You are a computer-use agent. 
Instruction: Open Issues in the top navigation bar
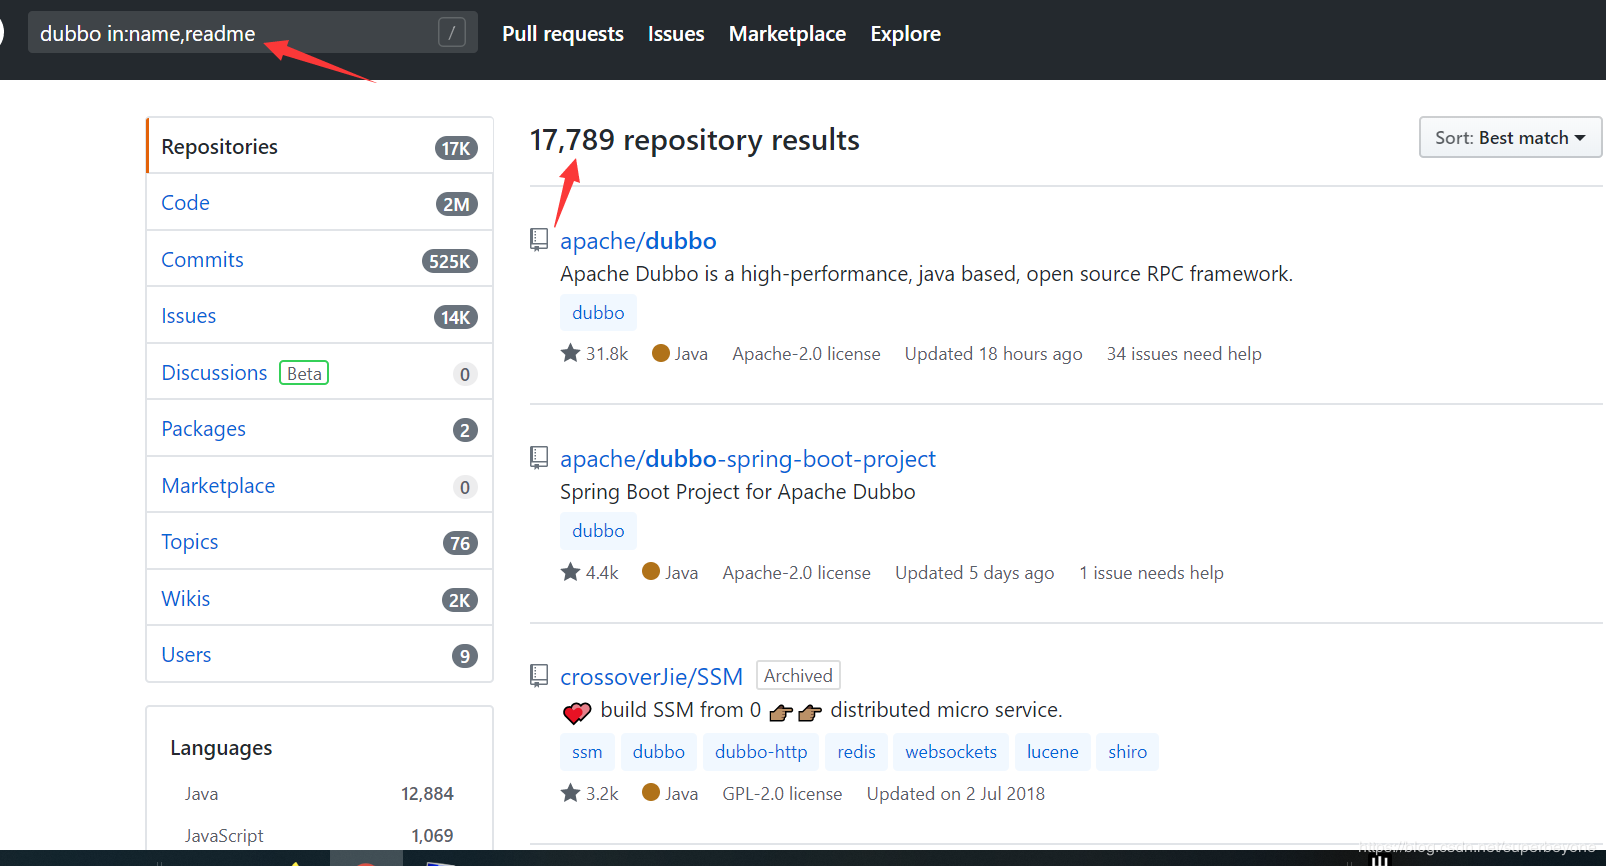pyautogui.click(x=676, y=34)
